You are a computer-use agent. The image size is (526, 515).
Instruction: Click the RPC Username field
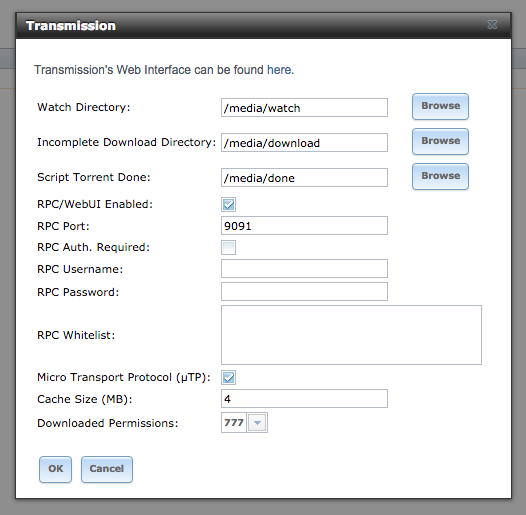[304, 268]
